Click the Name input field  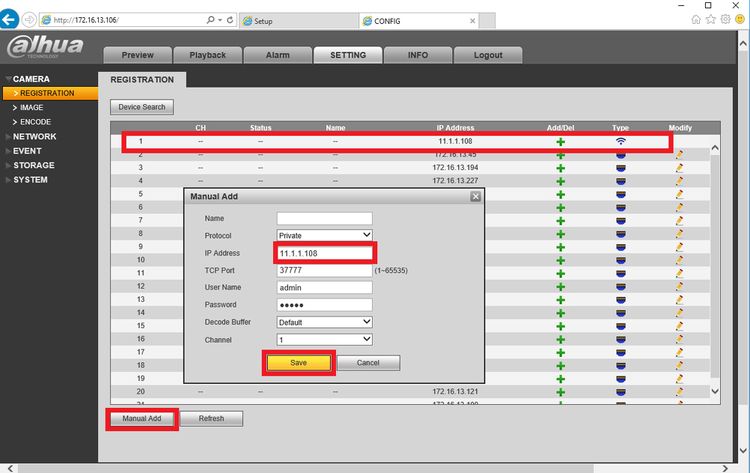[x=324, y=219]
